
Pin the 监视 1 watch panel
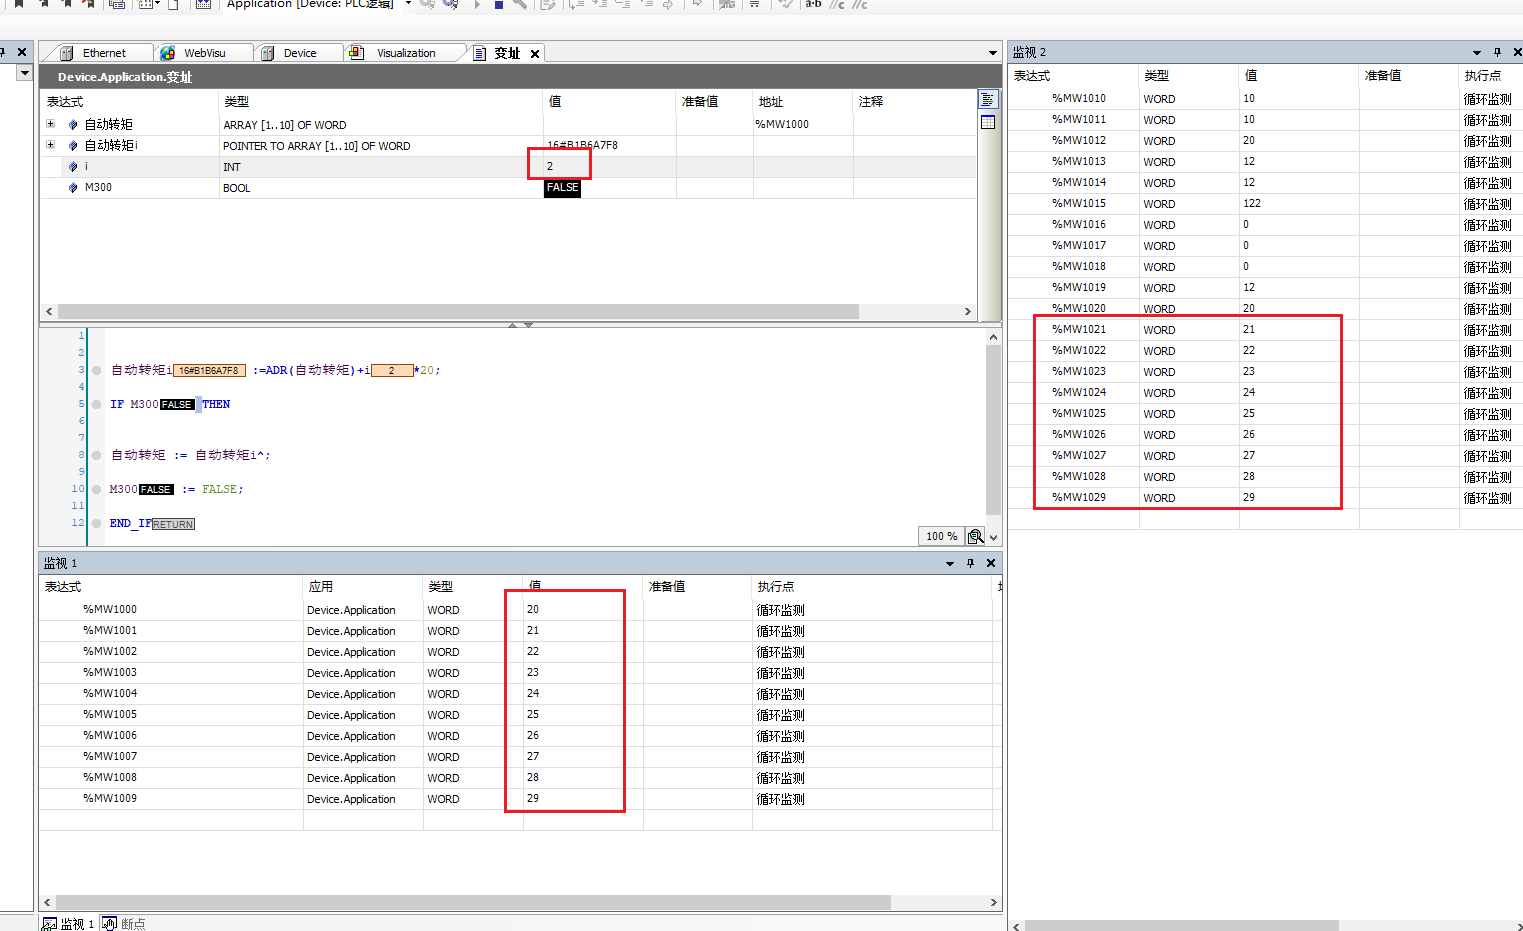point(970,563)
